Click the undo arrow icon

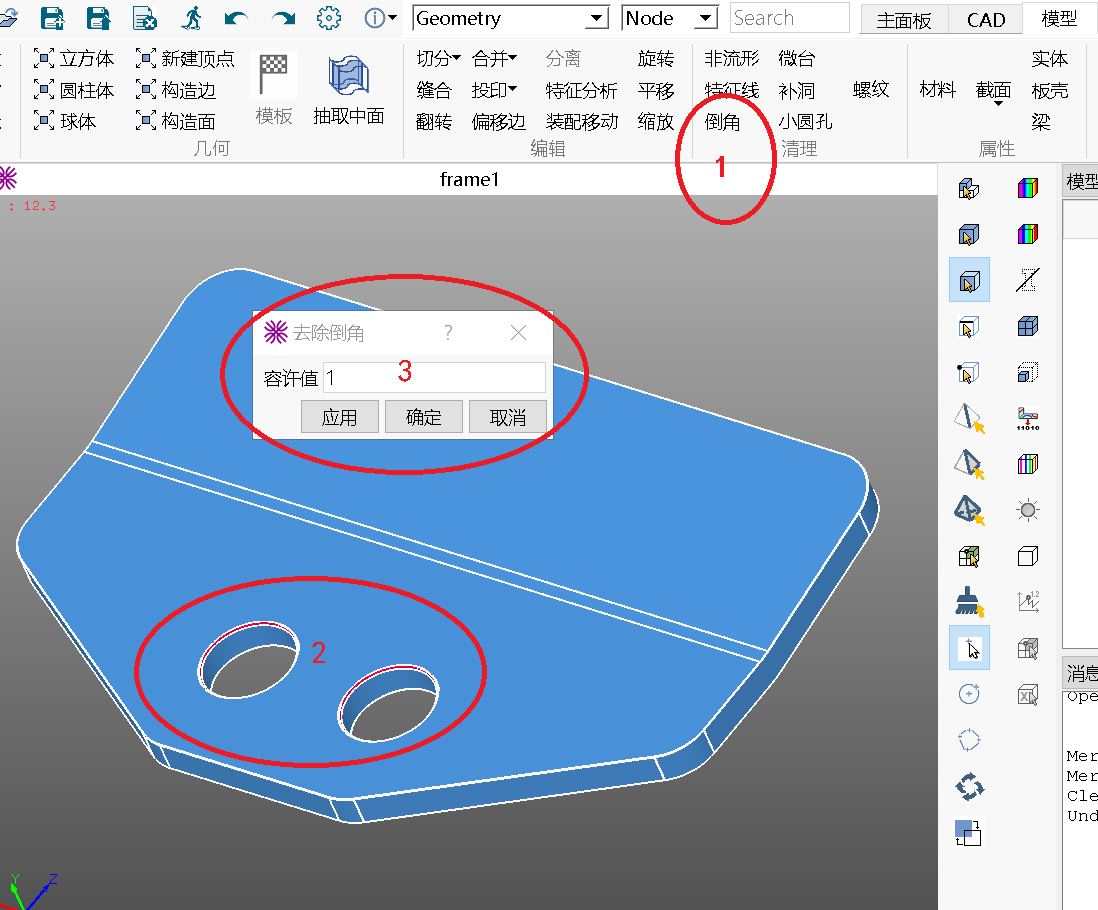click(237, 18)
